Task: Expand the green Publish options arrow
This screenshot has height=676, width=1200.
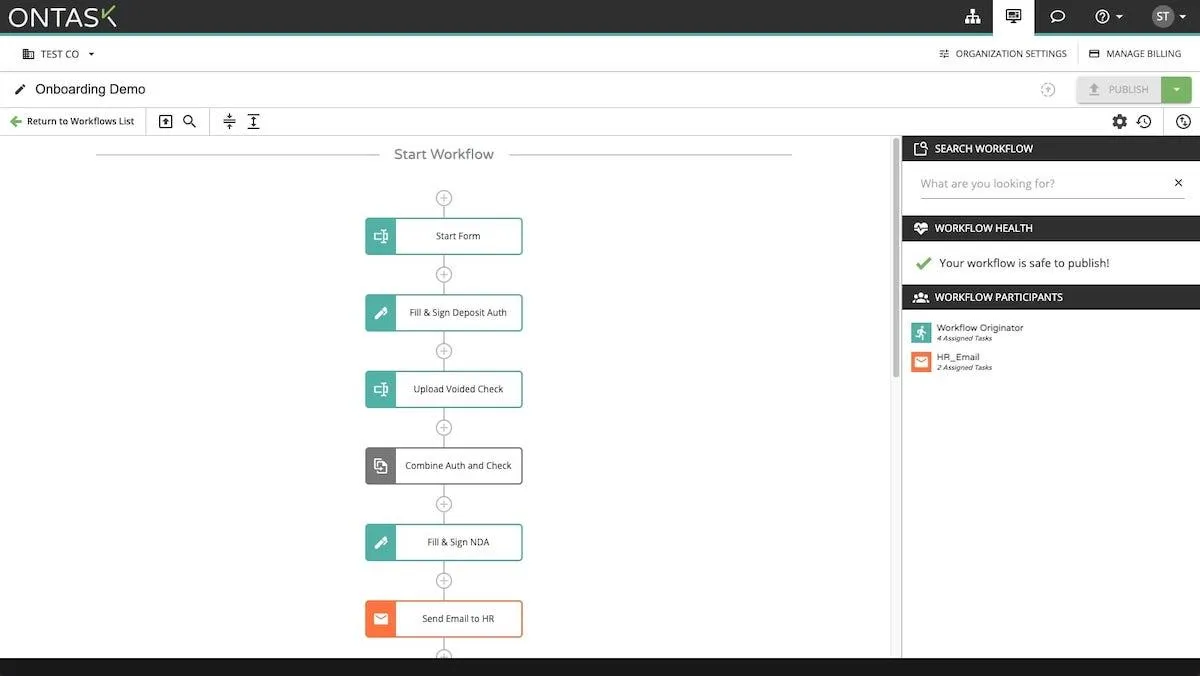Action: click(1176, 89)
